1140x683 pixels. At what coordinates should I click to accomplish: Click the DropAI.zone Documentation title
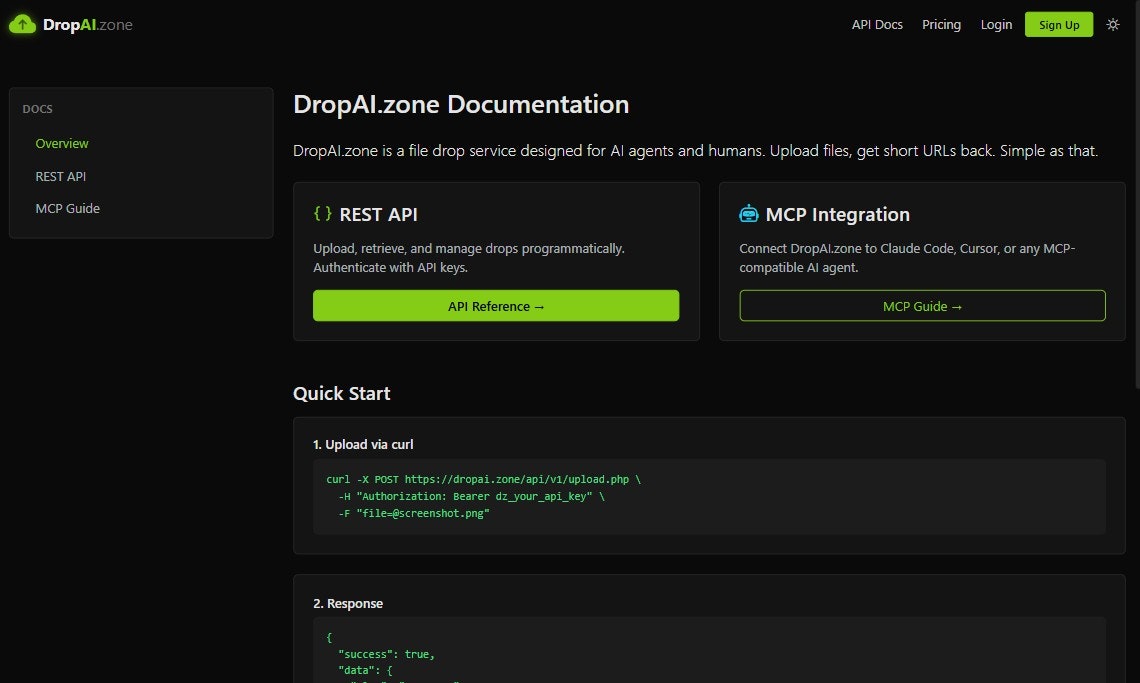click(460, 104)
